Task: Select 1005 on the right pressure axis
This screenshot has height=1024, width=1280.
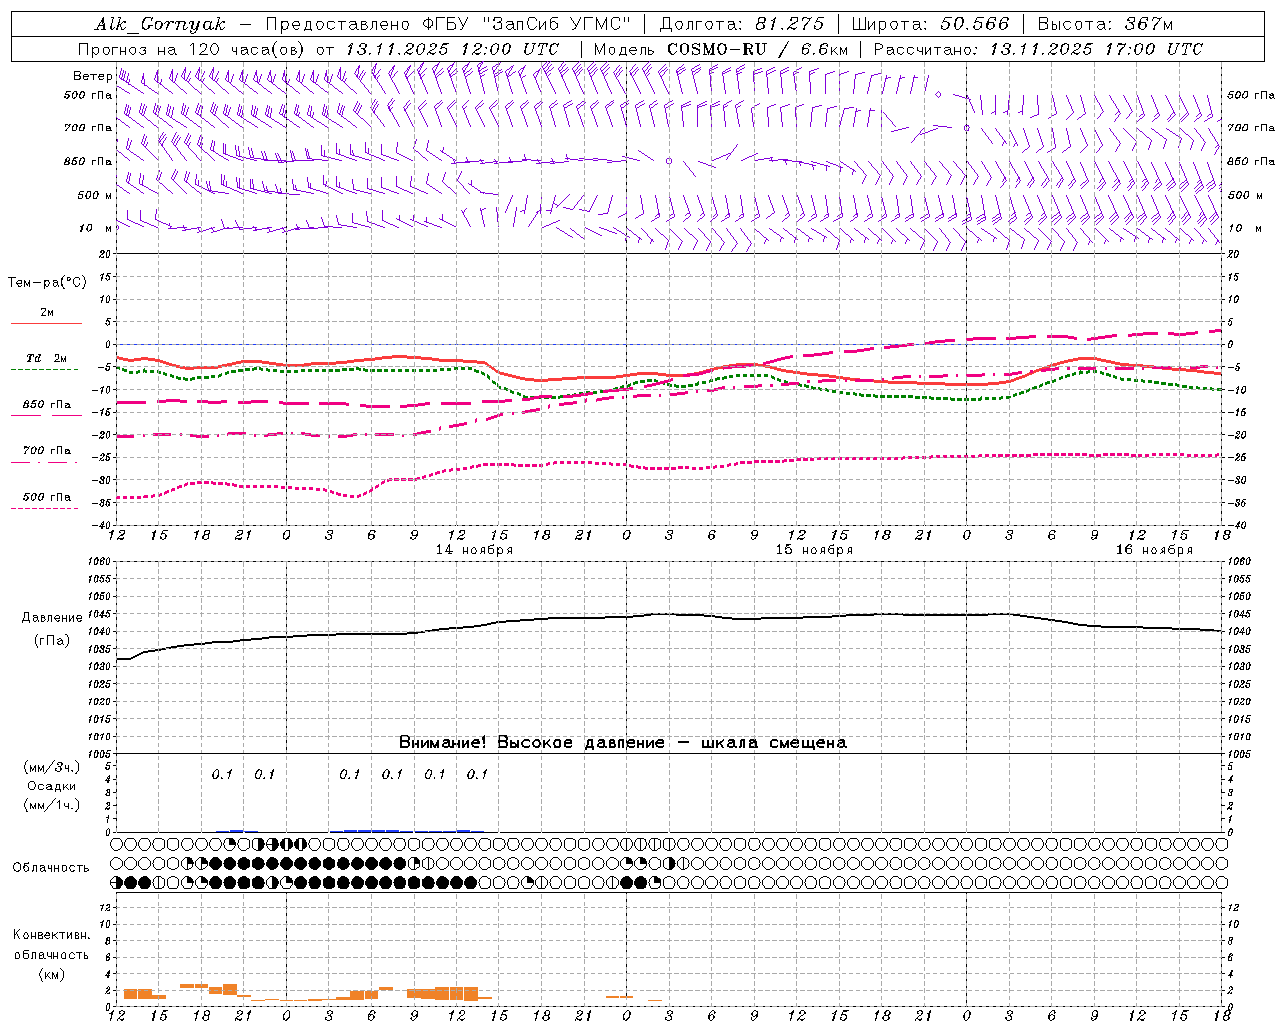Action: pos(1240,754)
